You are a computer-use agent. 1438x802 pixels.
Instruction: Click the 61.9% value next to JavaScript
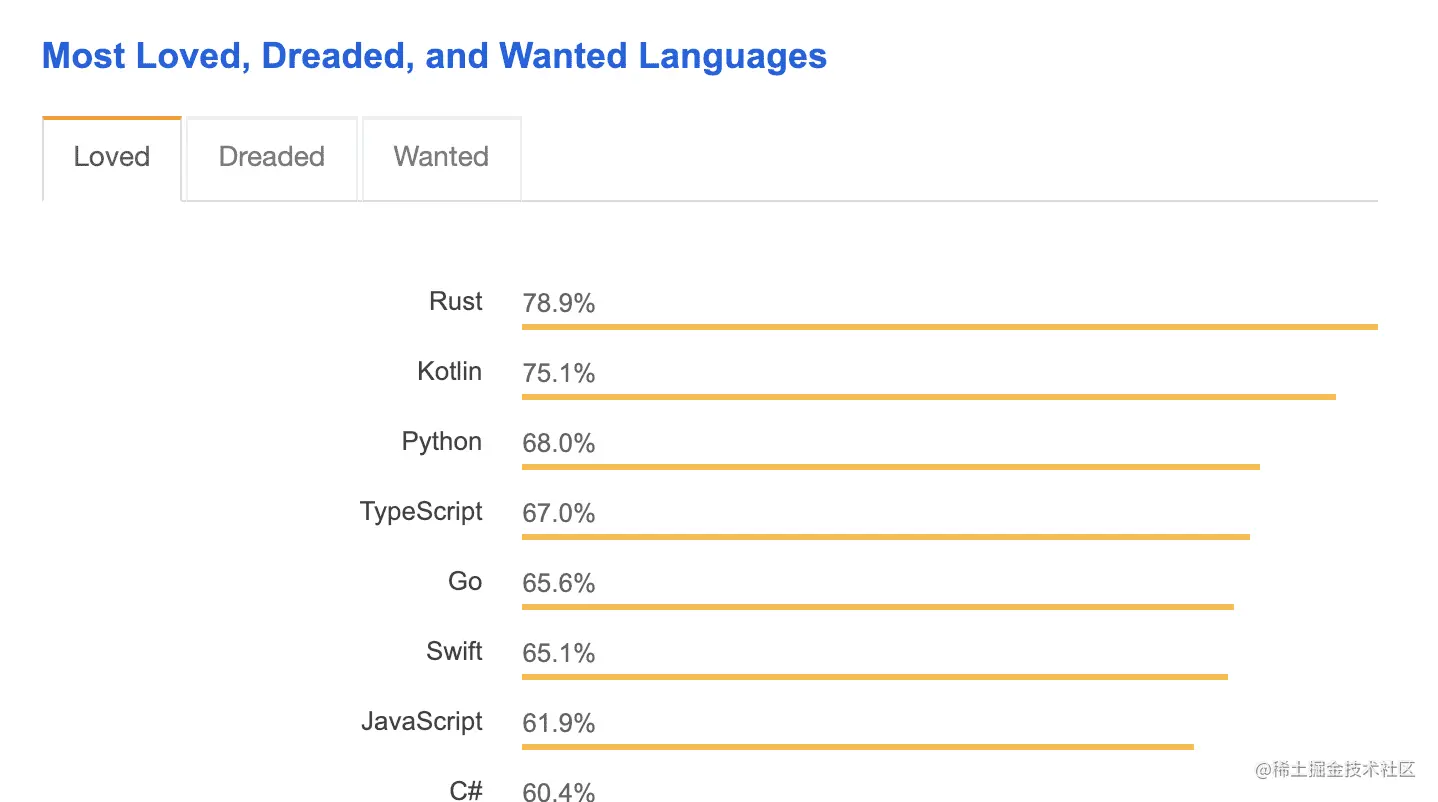(x=558, y=723)
